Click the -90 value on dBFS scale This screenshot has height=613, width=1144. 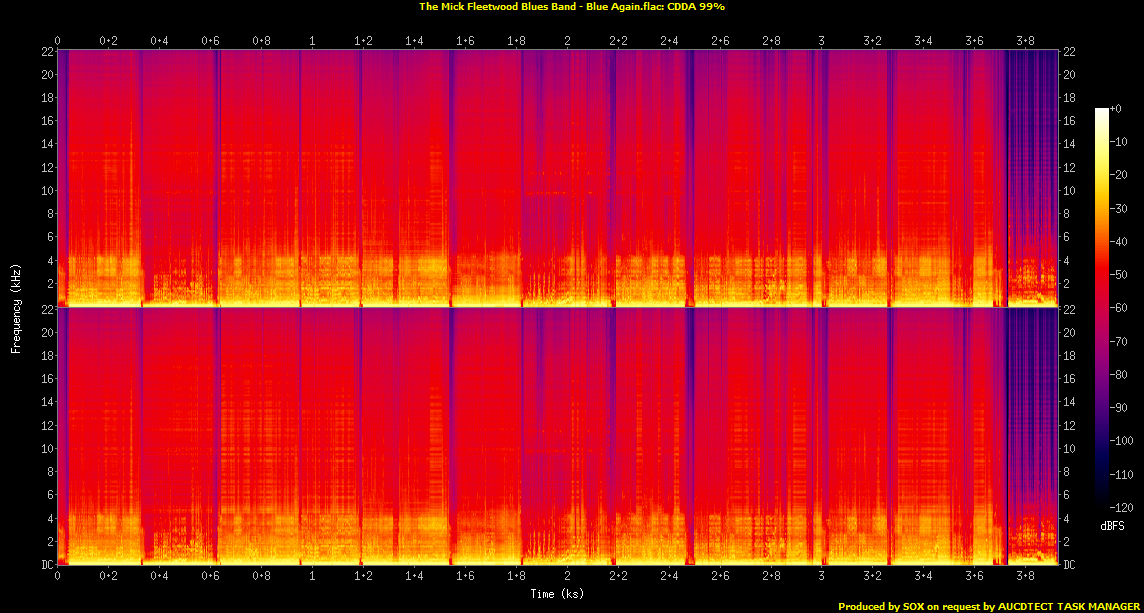point(1119,408)
